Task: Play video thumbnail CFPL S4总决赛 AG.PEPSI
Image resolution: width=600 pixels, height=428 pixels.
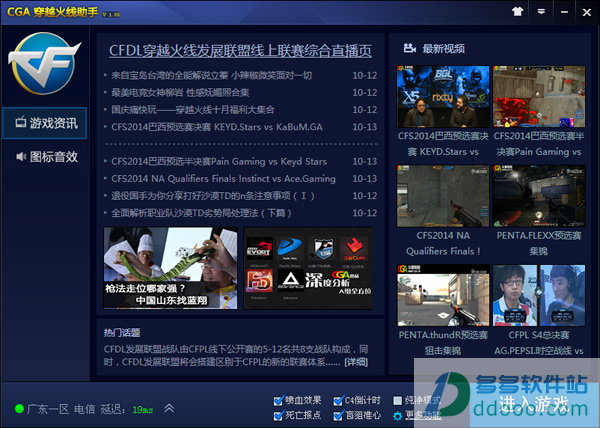Action: pyautogui.click(x=539, y=295)
